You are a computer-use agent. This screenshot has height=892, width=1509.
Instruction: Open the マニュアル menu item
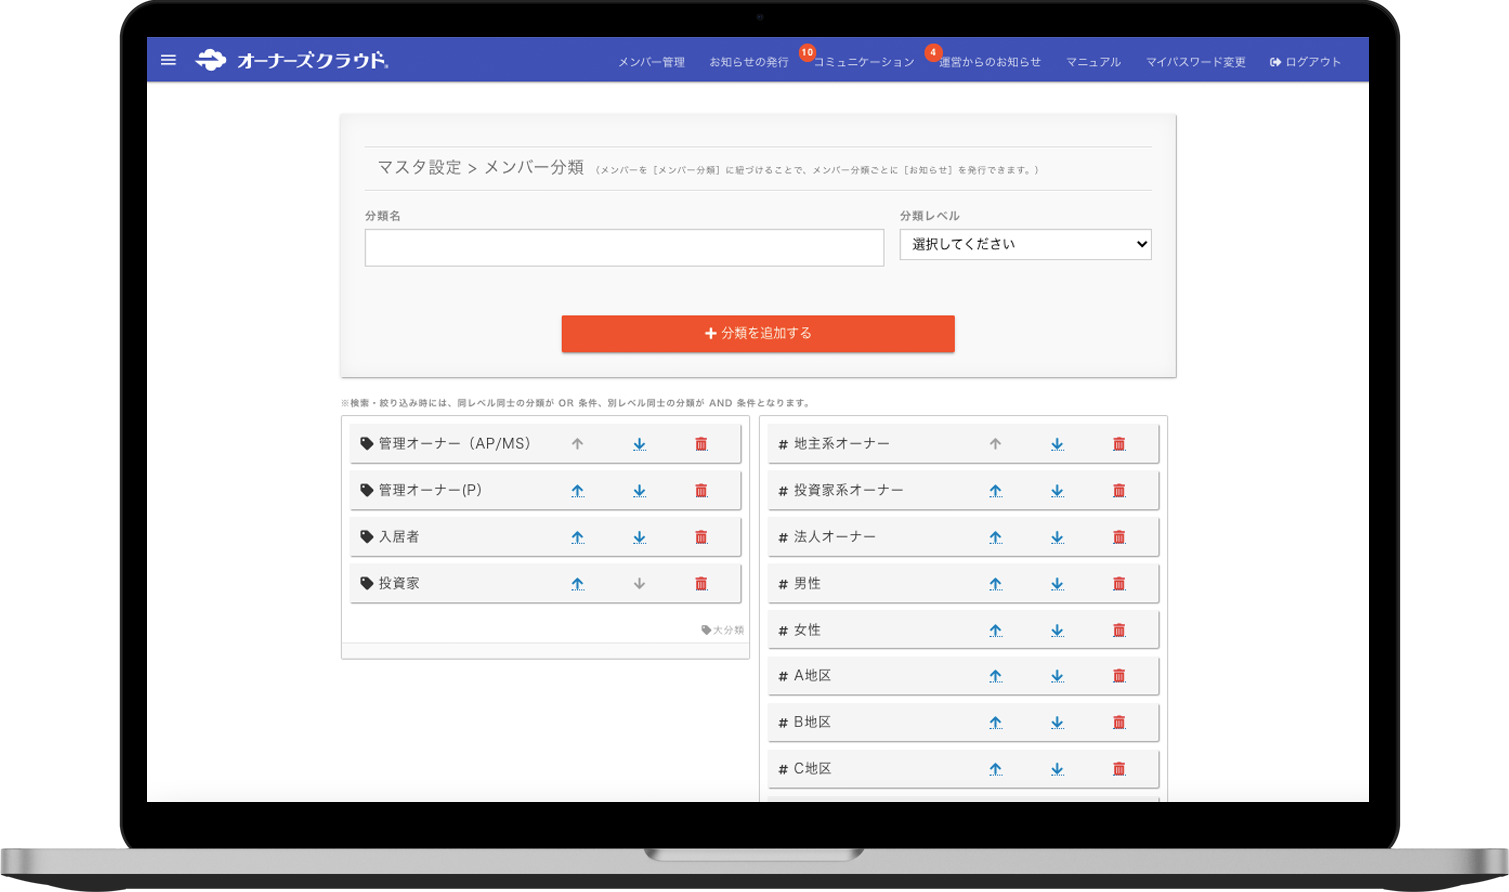point(1092,61)
